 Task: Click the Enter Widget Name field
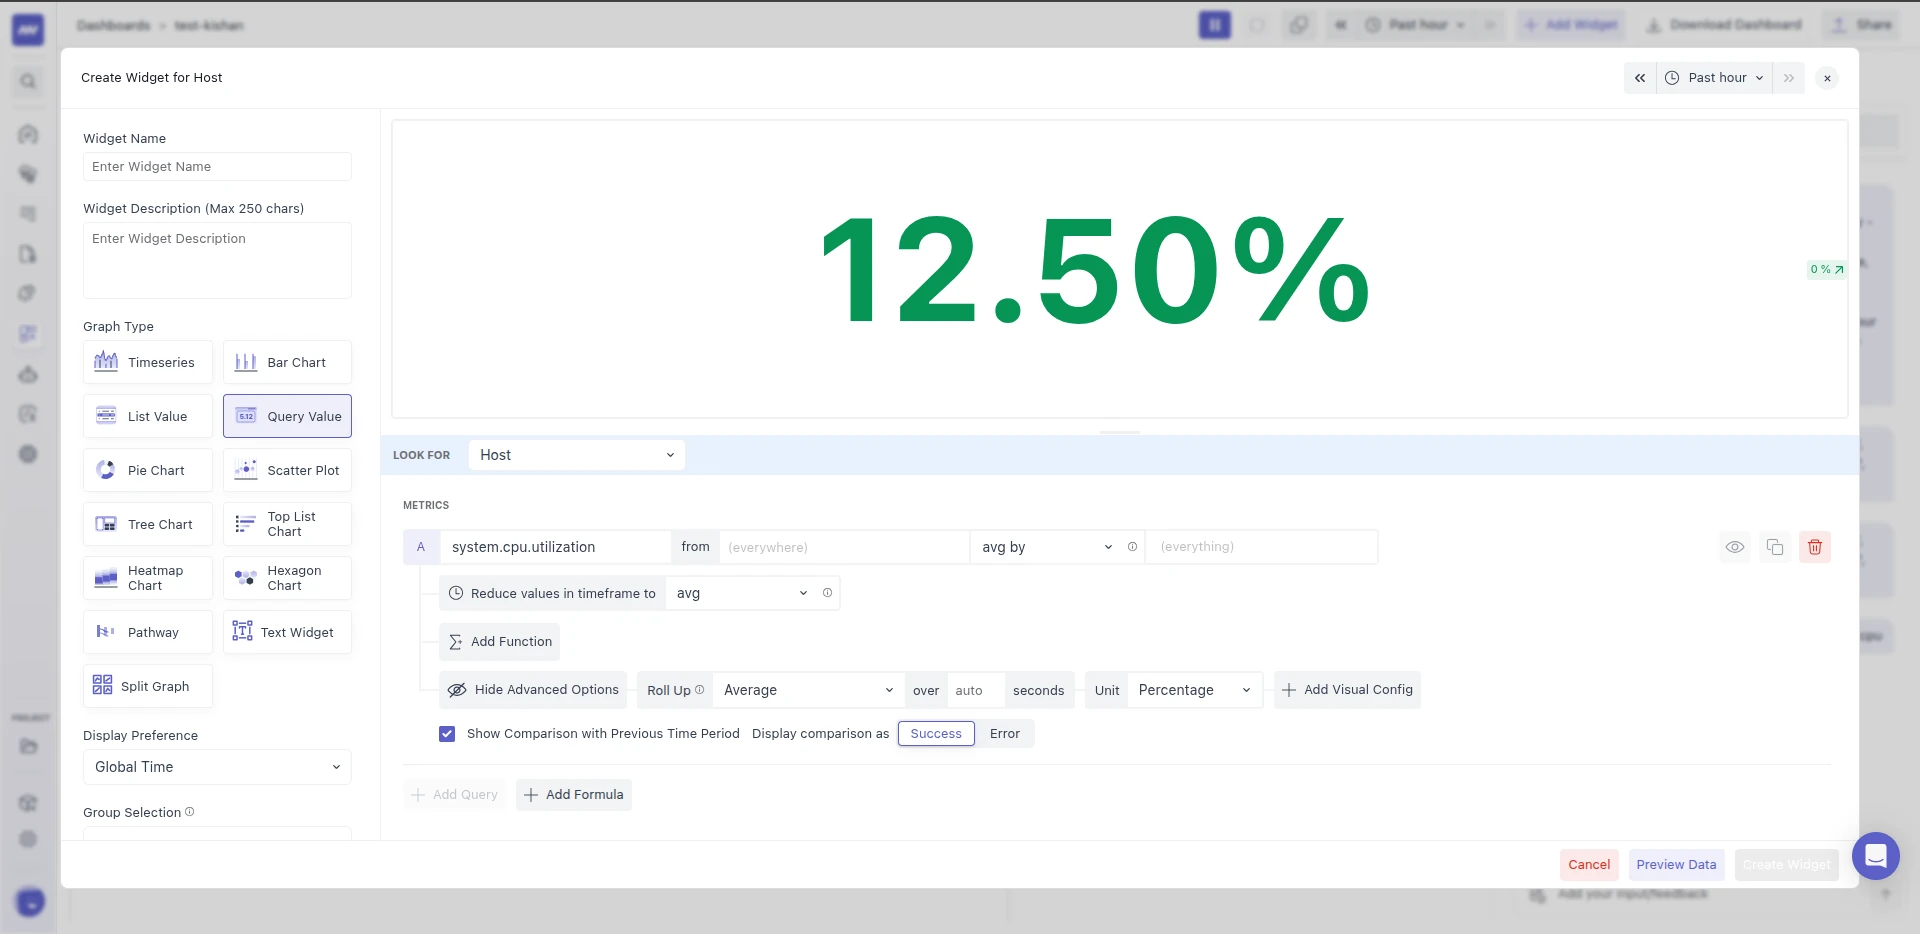tap(217, 167)
